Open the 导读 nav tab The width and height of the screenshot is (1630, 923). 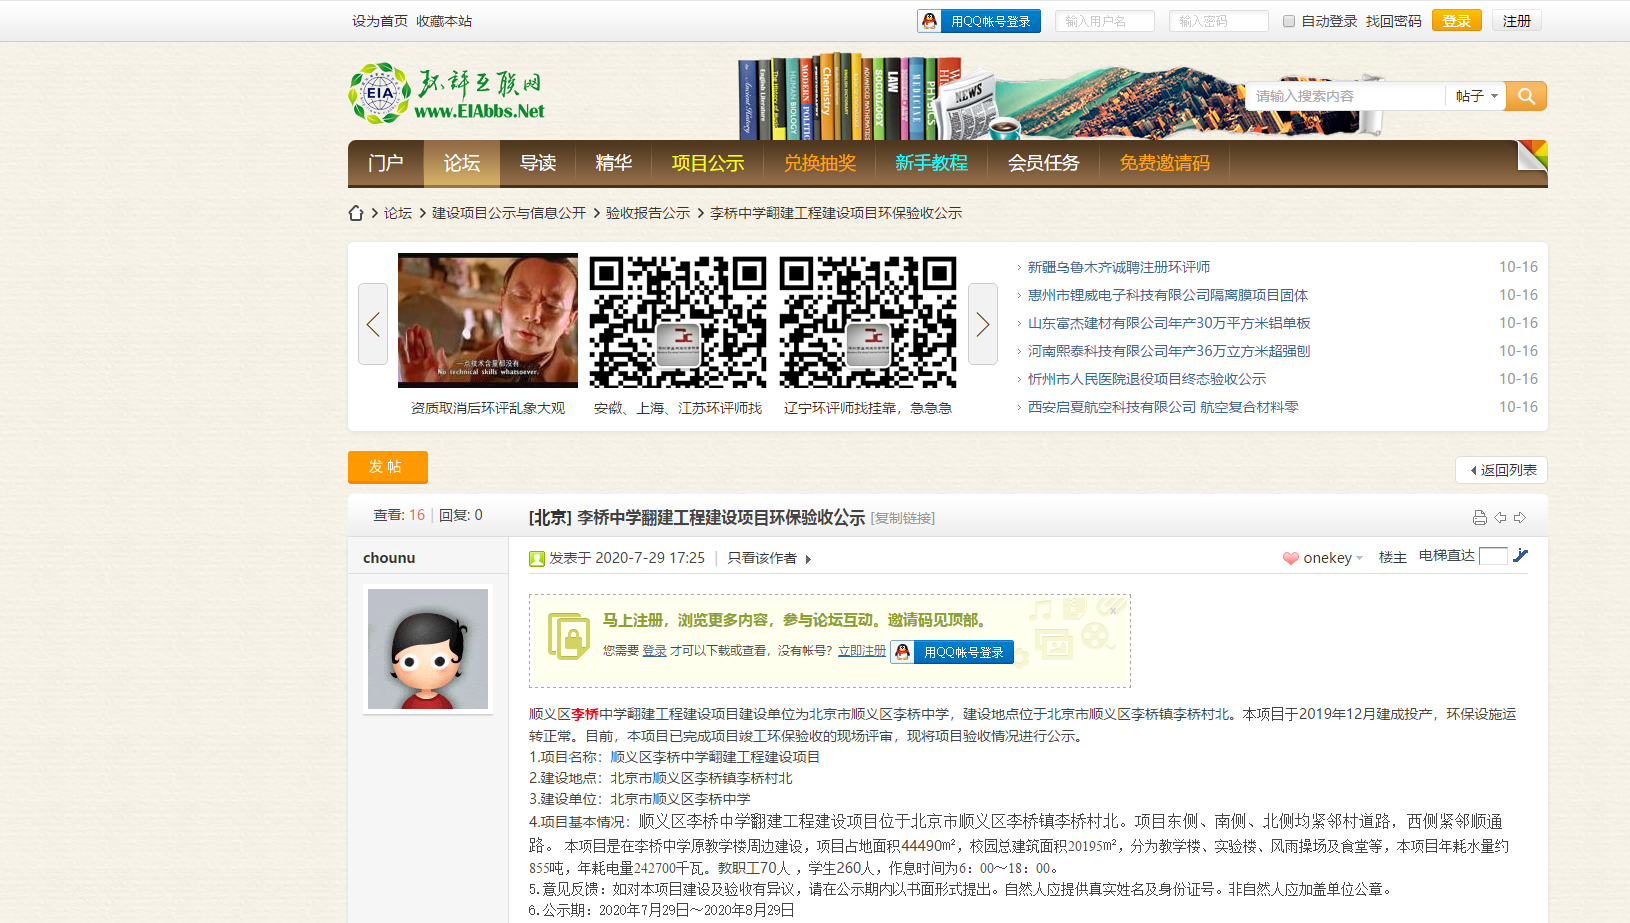tap(538, 163)
